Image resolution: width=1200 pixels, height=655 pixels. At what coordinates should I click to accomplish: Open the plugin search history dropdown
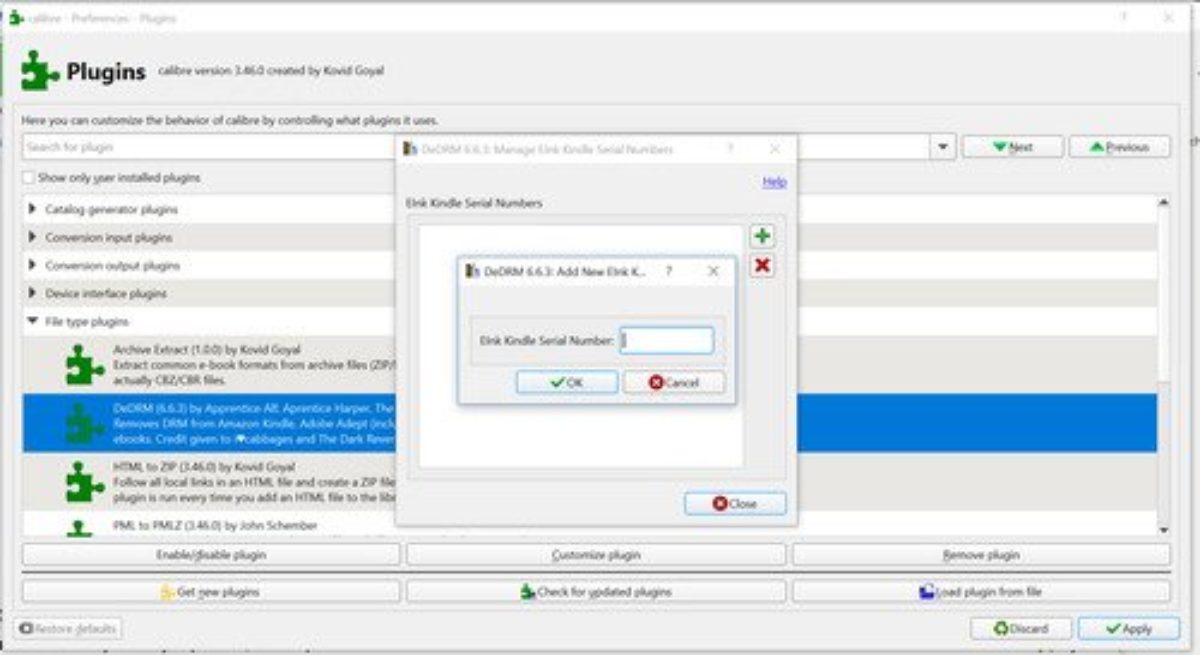[x=943, y=147]
